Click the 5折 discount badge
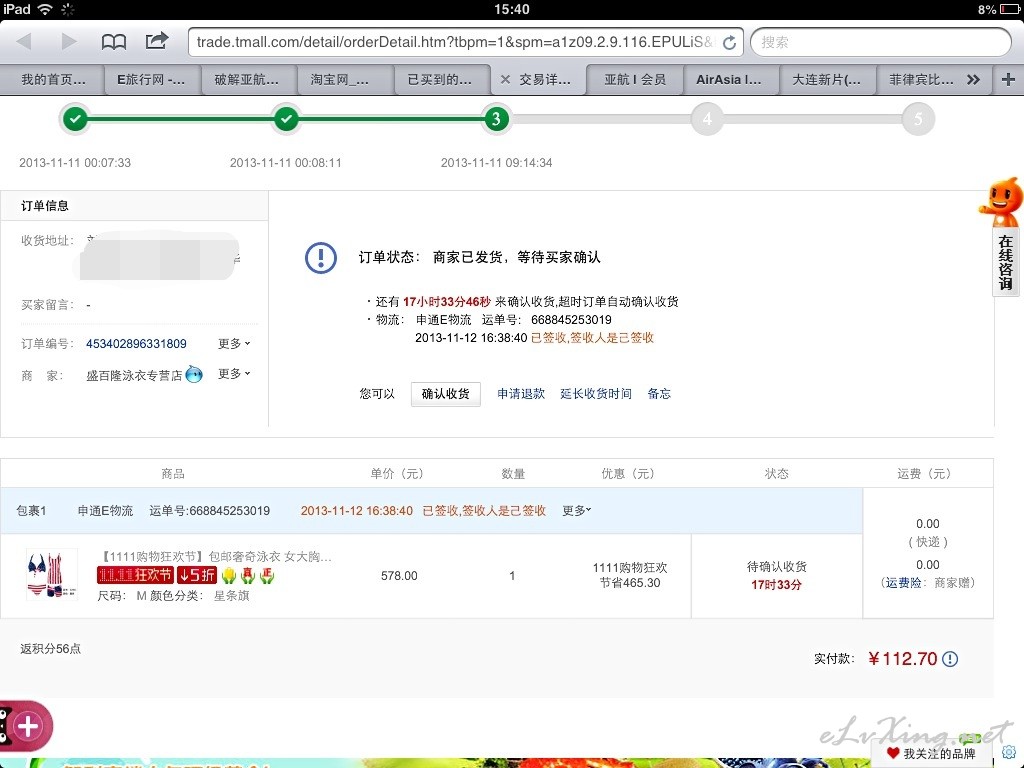Viewport: 1024px width, 768px height. 197,575
